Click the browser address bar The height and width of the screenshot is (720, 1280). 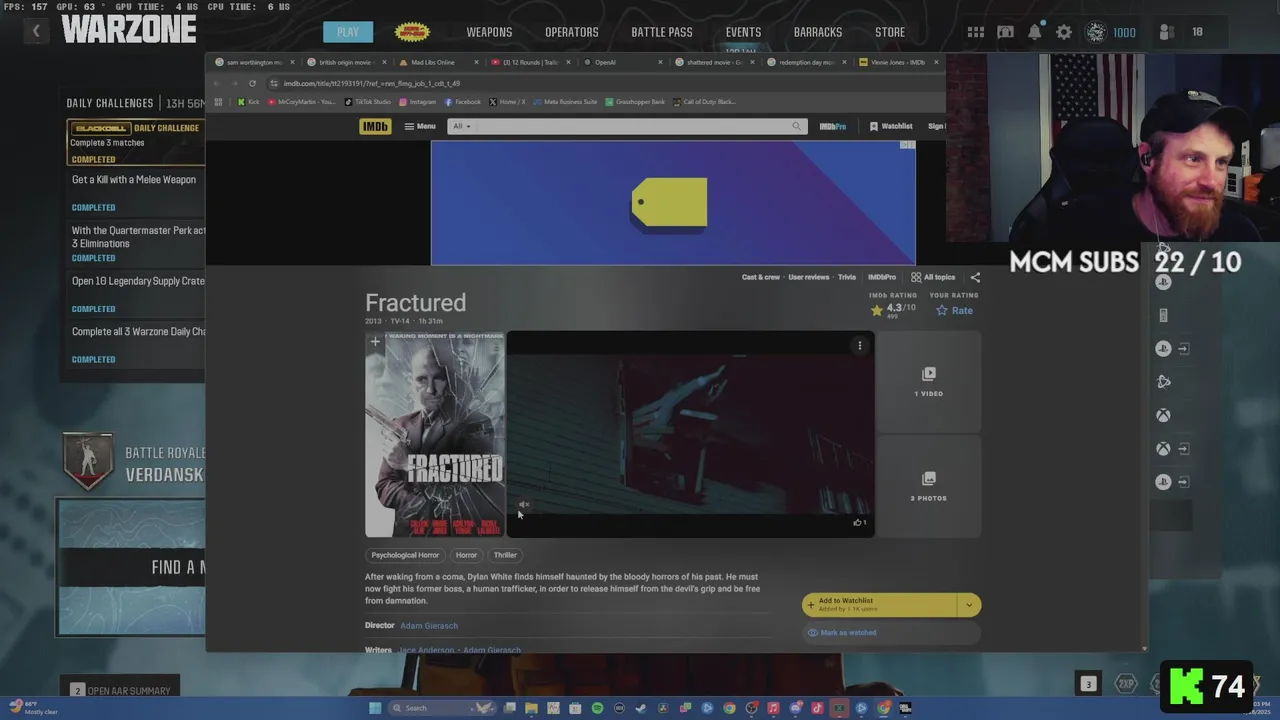point(600,84)
